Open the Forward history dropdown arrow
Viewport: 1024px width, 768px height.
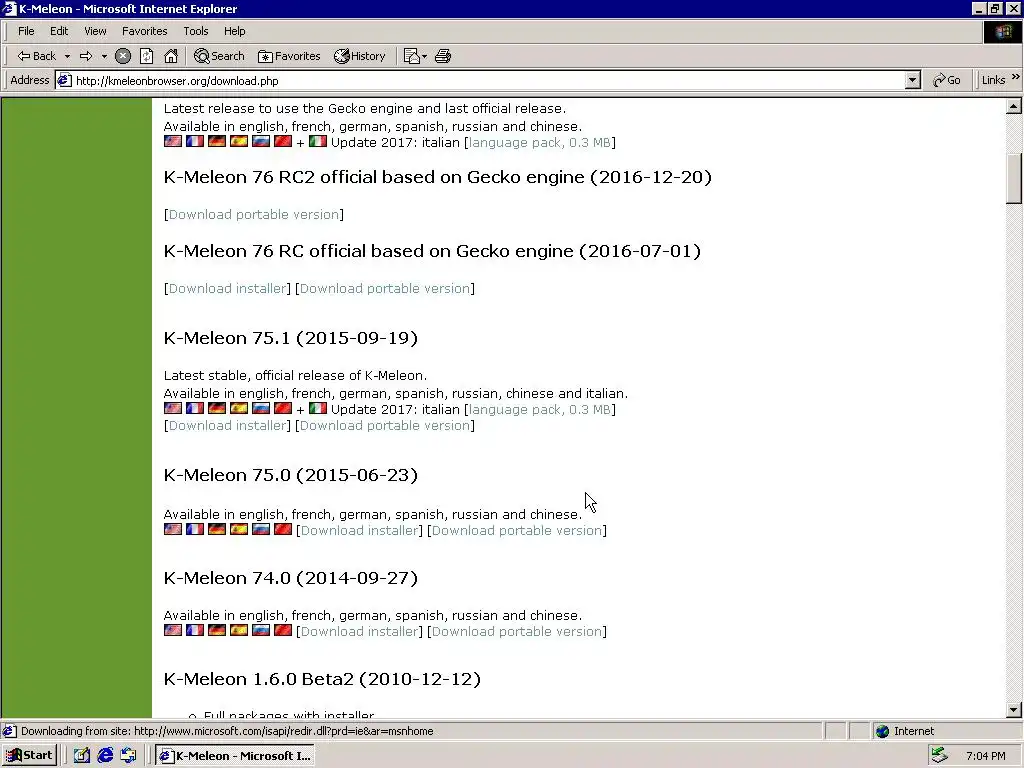(x=104, y=56)
